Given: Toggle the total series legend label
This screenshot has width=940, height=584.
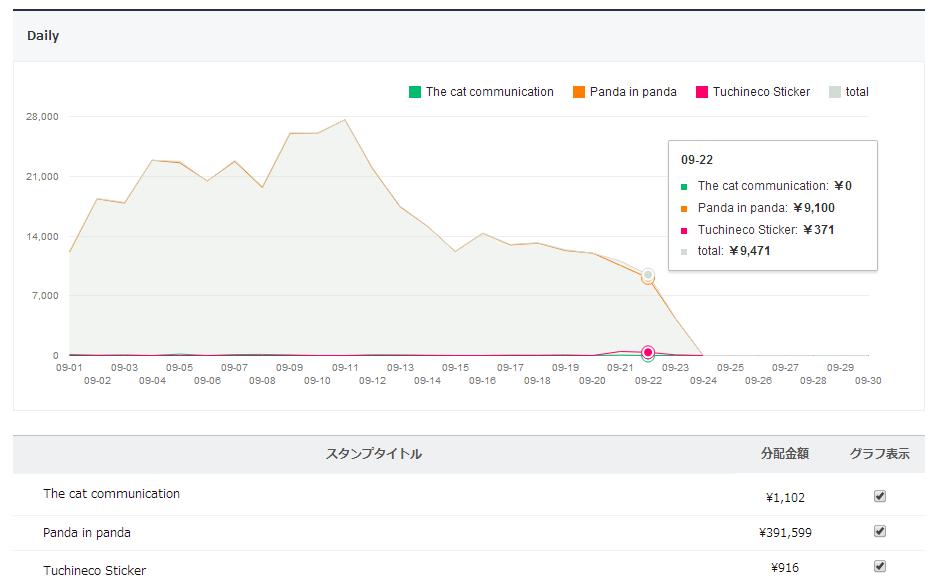Looking at the screenshot, I should tap(857, 92).
